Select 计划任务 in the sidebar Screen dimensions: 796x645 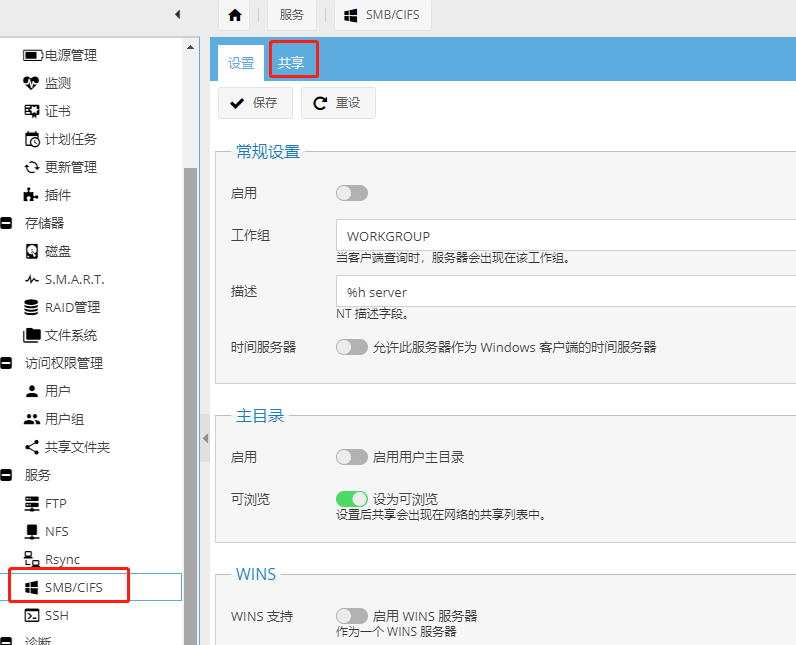pyautogui.click(x=70, y=139)
